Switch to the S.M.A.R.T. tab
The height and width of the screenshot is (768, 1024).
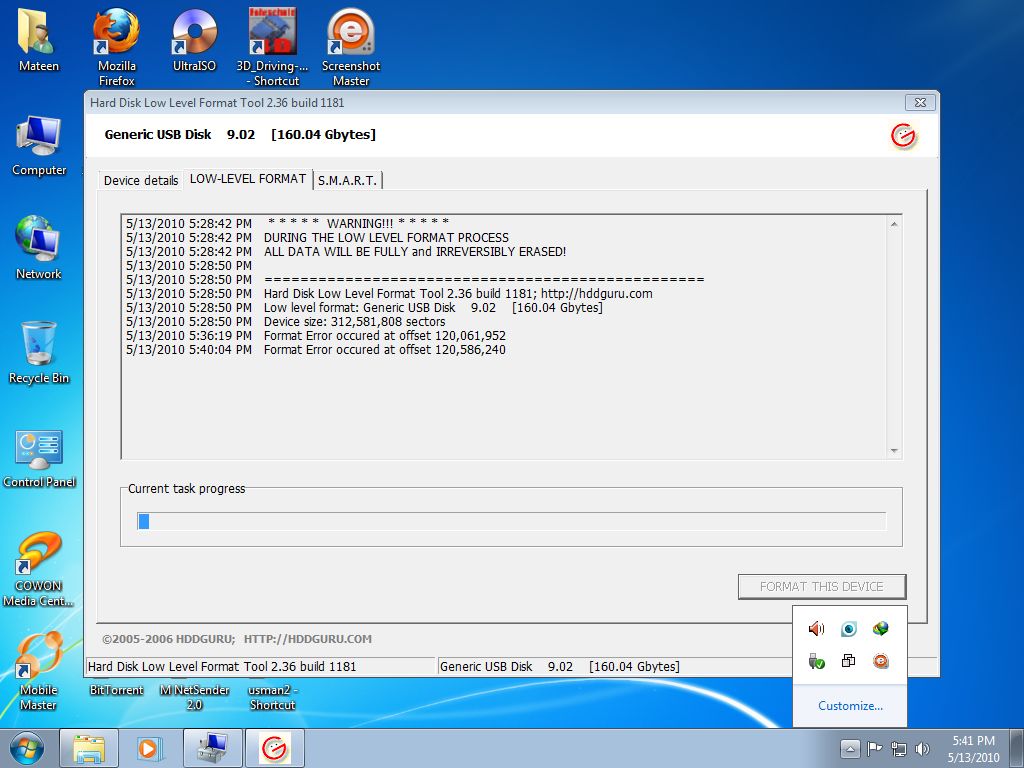click(347, 181)
